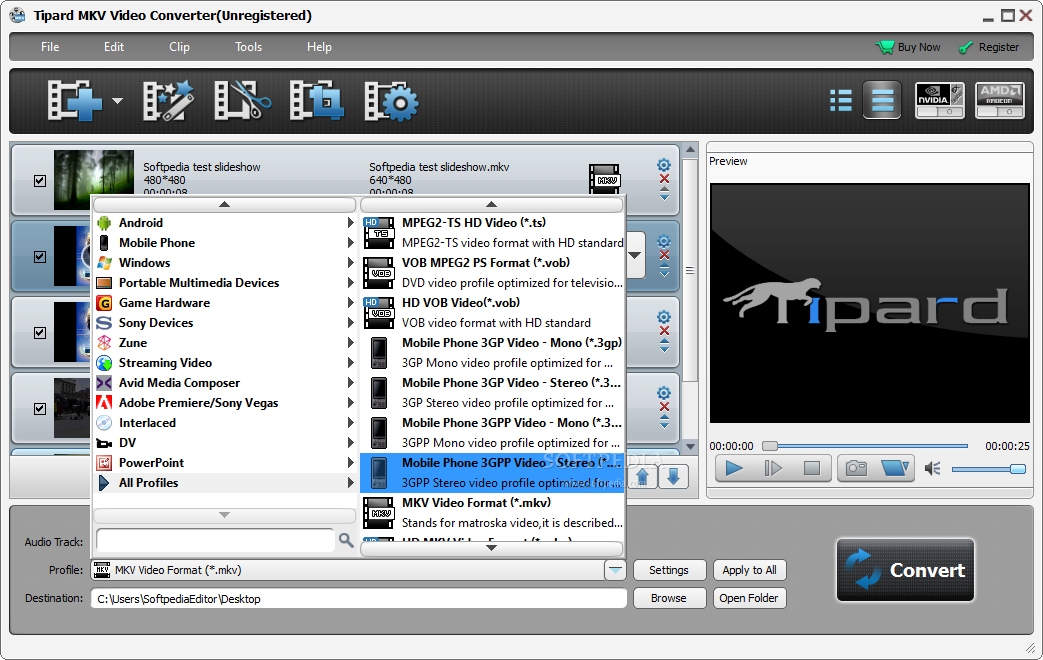Click the Settings button
Image resolution: width=1043 pixels, height=660 pixels.
click(x=669, y=570)
